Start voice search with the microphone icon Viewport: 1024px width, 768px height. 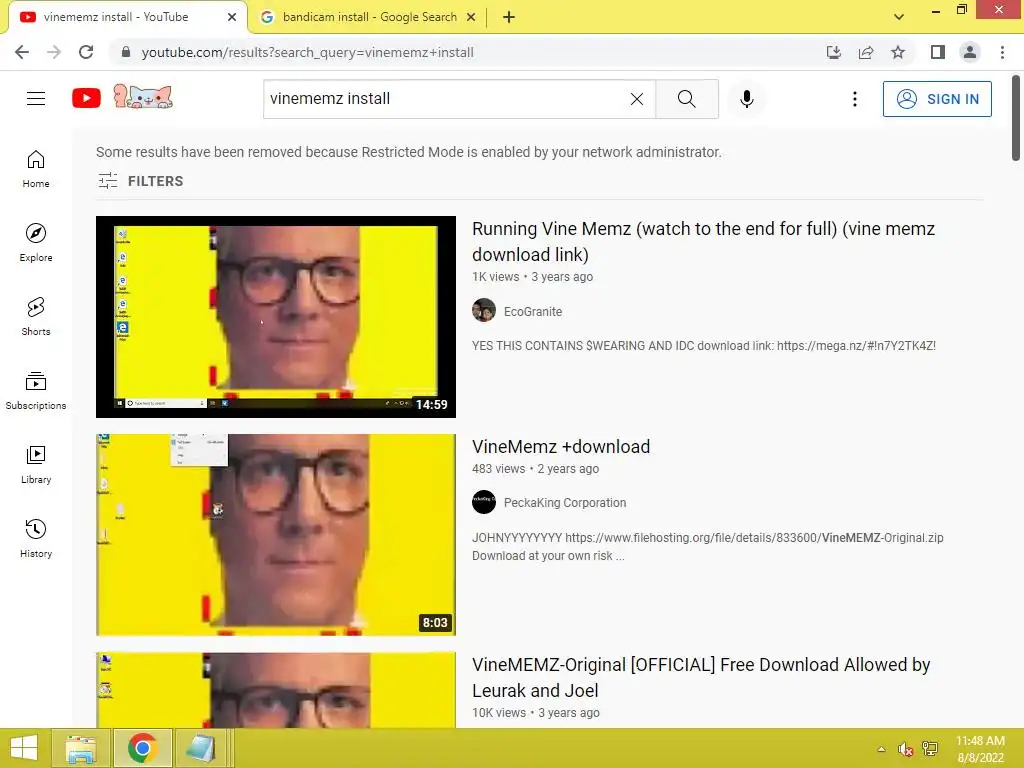pyautogui.click(x=746, y=99)
